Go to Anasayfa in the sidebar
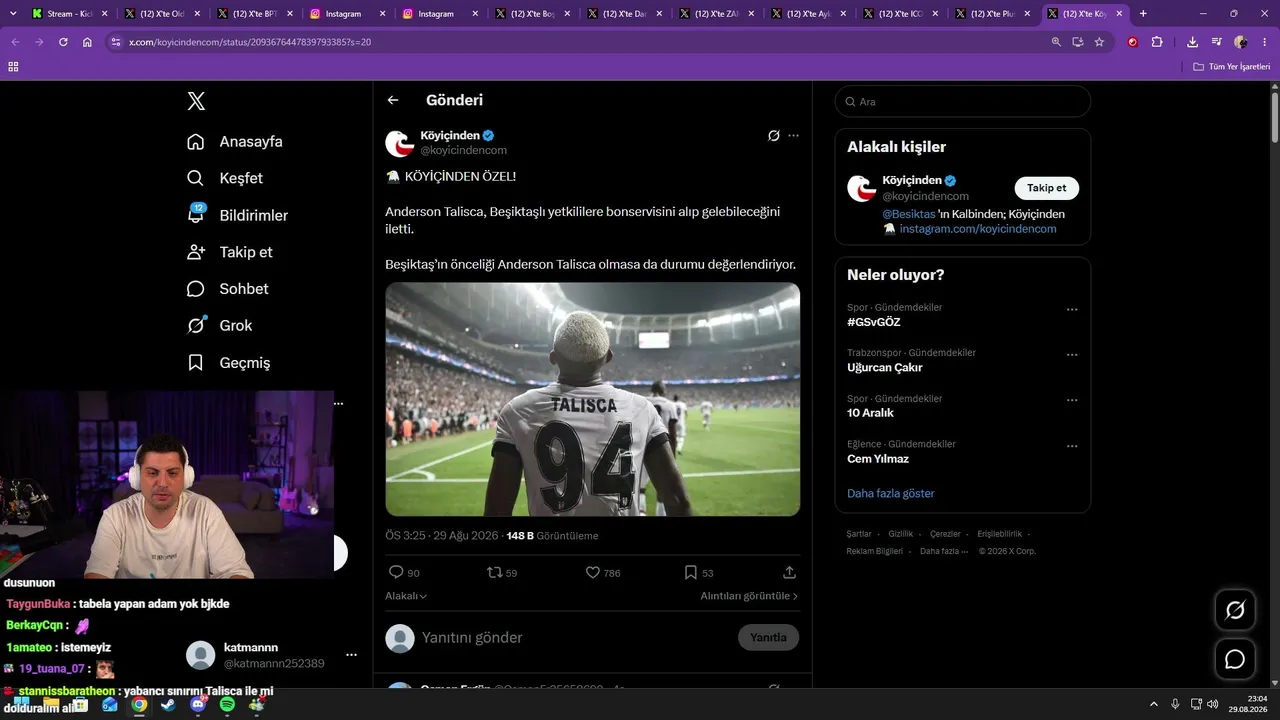Viewport: 1280px width, 720px height. (x=235, y=142)
